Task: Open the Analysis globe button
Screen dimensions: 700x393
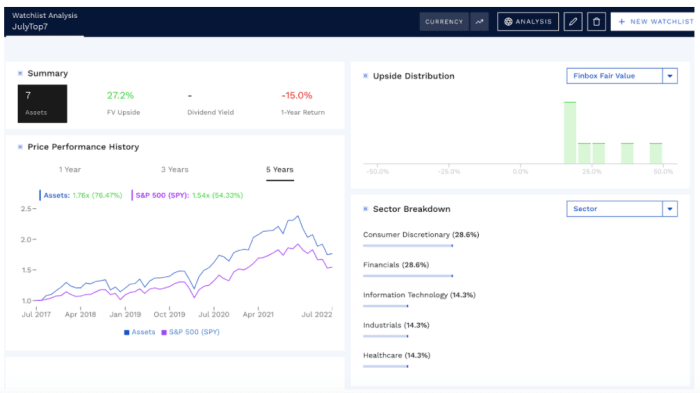Action: (528, 21)
